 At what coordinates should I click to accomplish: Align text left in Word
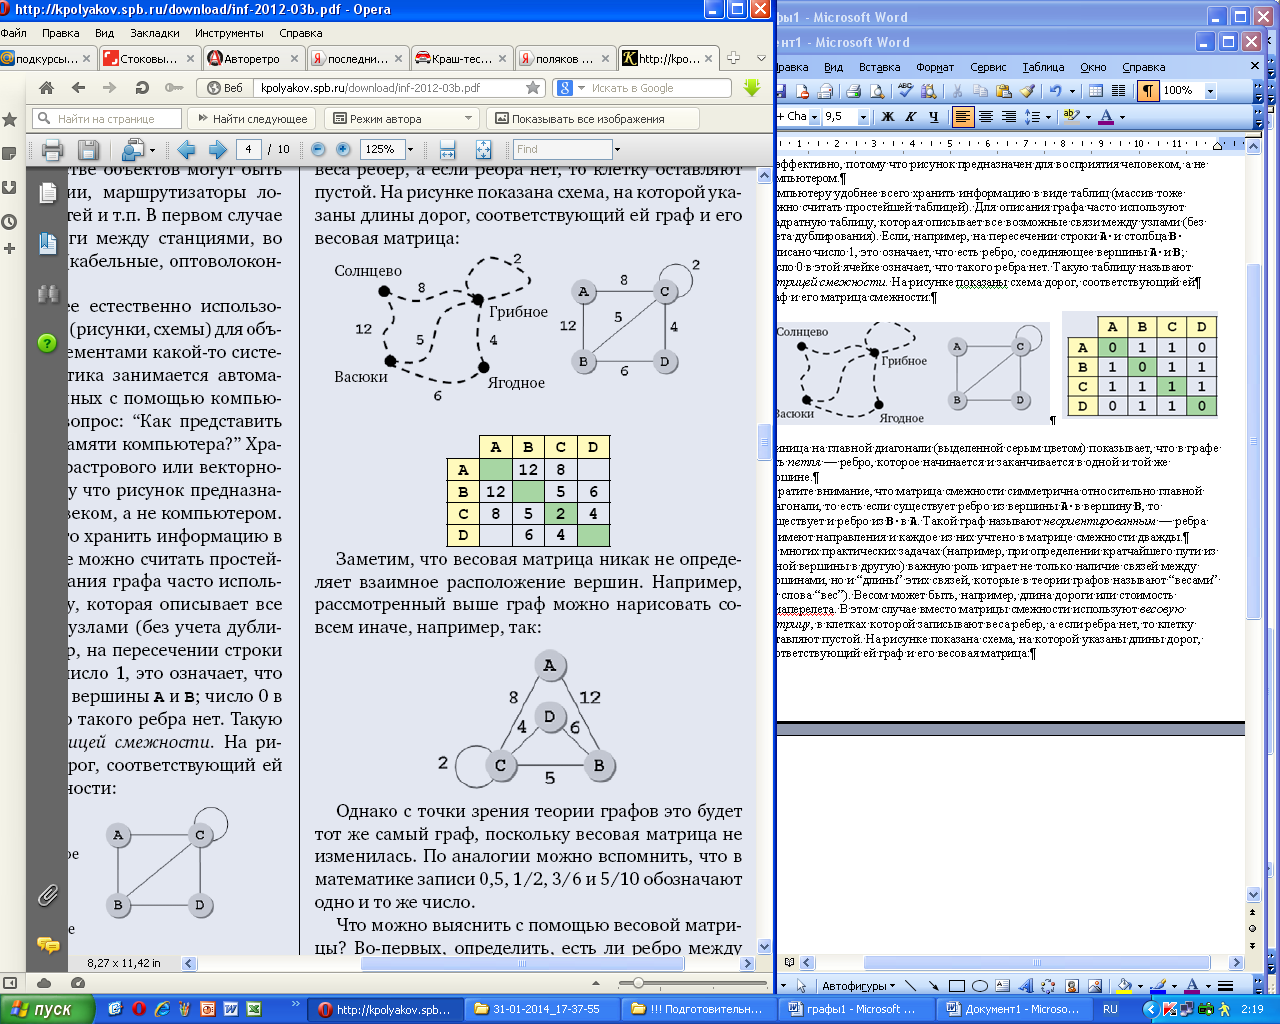(x=963, y=117)
